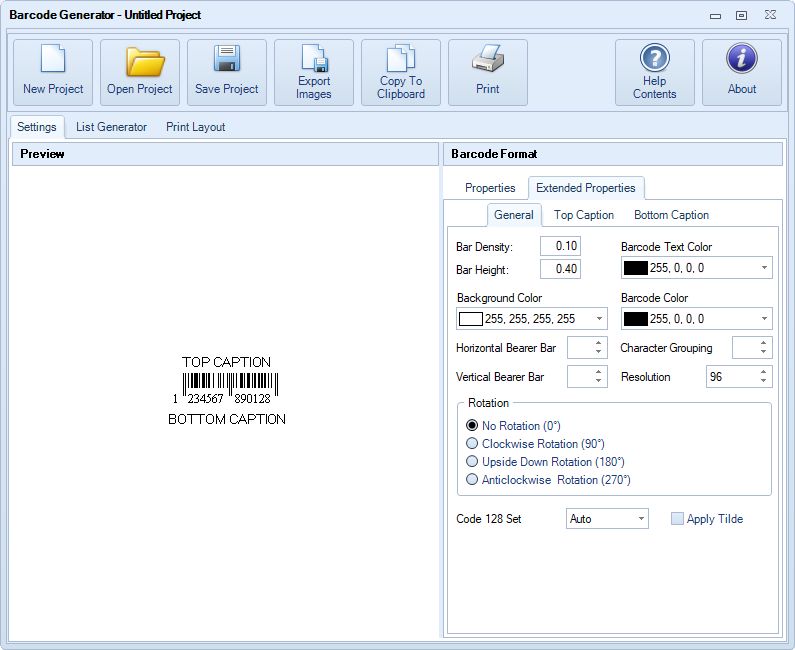This screenshot has height=650, width=795.
Task: Click the Export Images icon
Action: pyautogui.click(x=314, y=60)
